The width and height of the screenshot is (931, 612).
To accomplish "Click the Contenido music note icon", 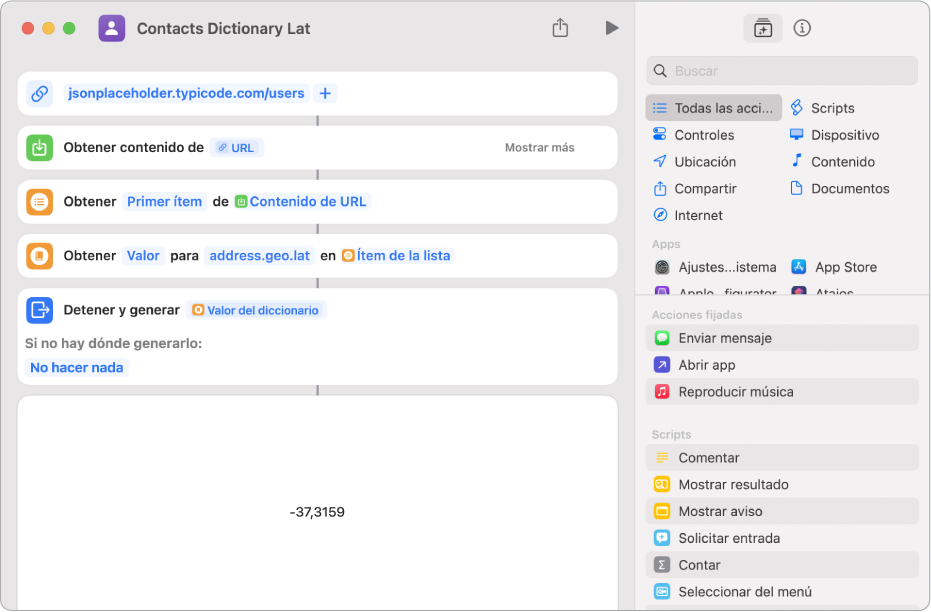I will [x=797, y=160].
